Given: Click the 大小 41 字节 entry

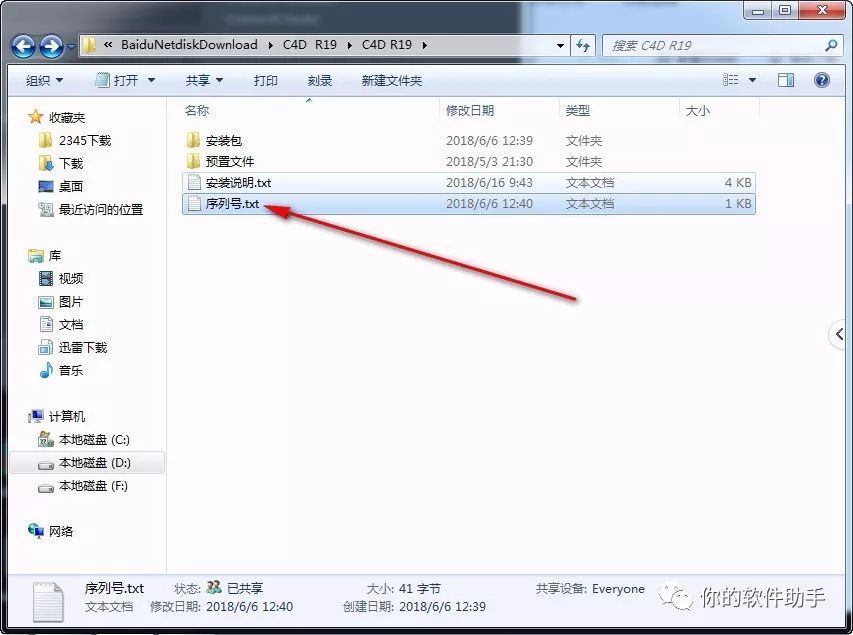Looking at the screenshot, I should tap(404, 589).
